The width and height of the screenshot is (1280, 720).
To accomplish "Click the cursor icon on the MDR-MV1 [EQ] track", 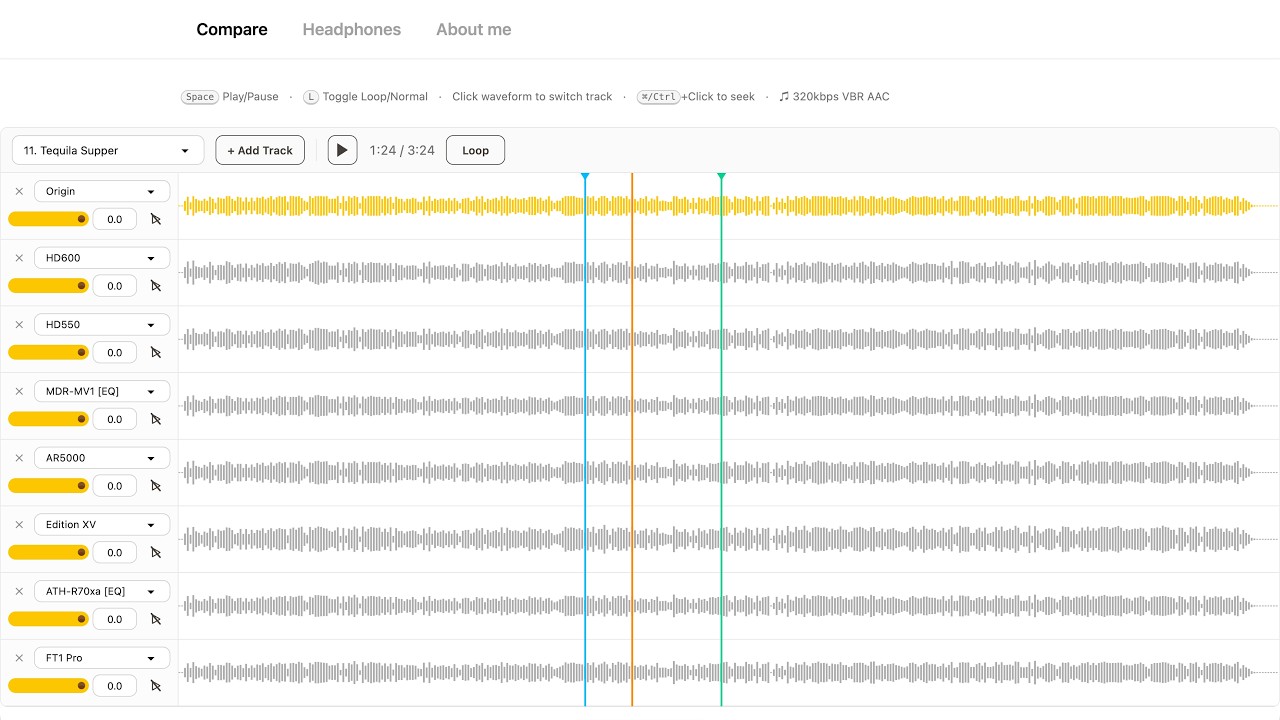I will (x=156, y=419).
